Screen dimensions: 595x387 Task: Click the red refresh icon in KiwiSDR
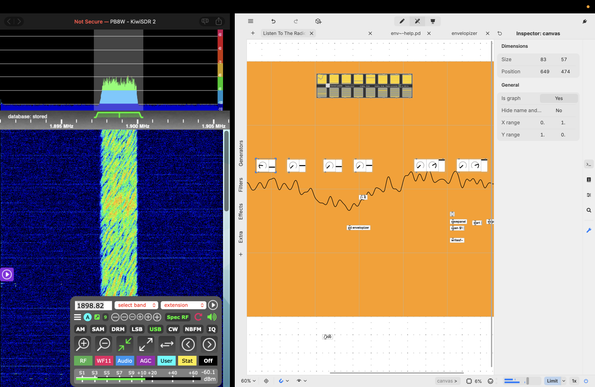point(198,317)
